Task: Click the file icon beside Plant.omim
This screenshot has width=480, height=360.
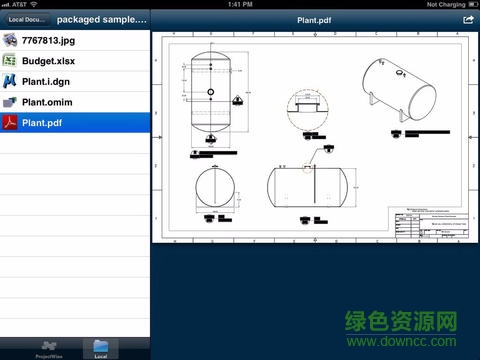Action: point(10,102)
